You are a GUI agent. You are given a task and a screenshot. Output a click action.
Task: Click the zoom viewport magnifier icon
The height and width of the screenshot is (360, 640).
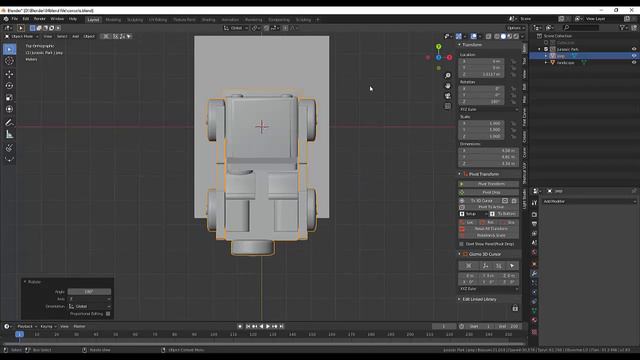pos(448,76)
